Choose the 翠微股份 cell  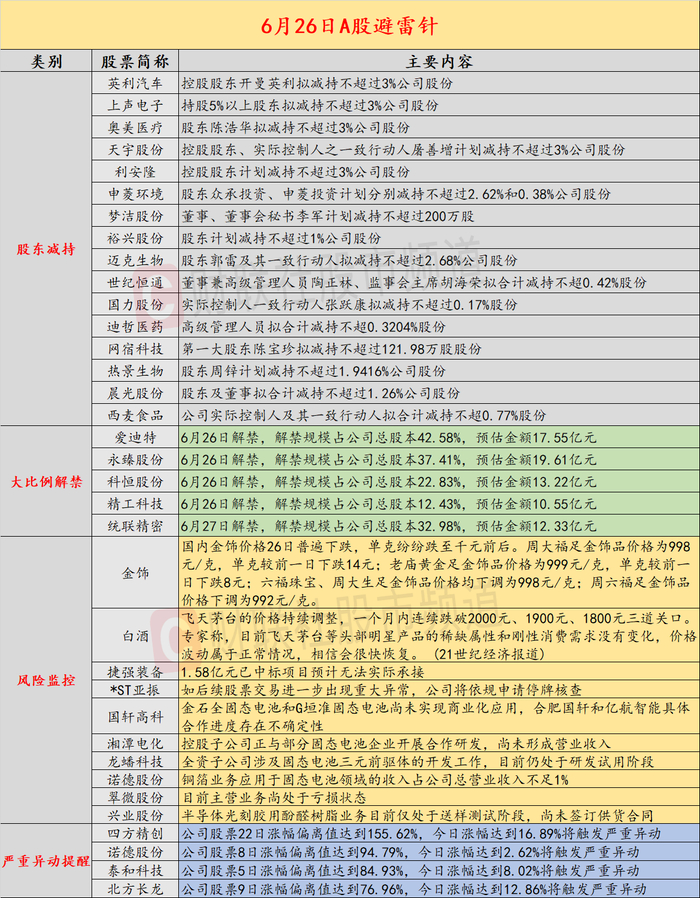(135, 798)
